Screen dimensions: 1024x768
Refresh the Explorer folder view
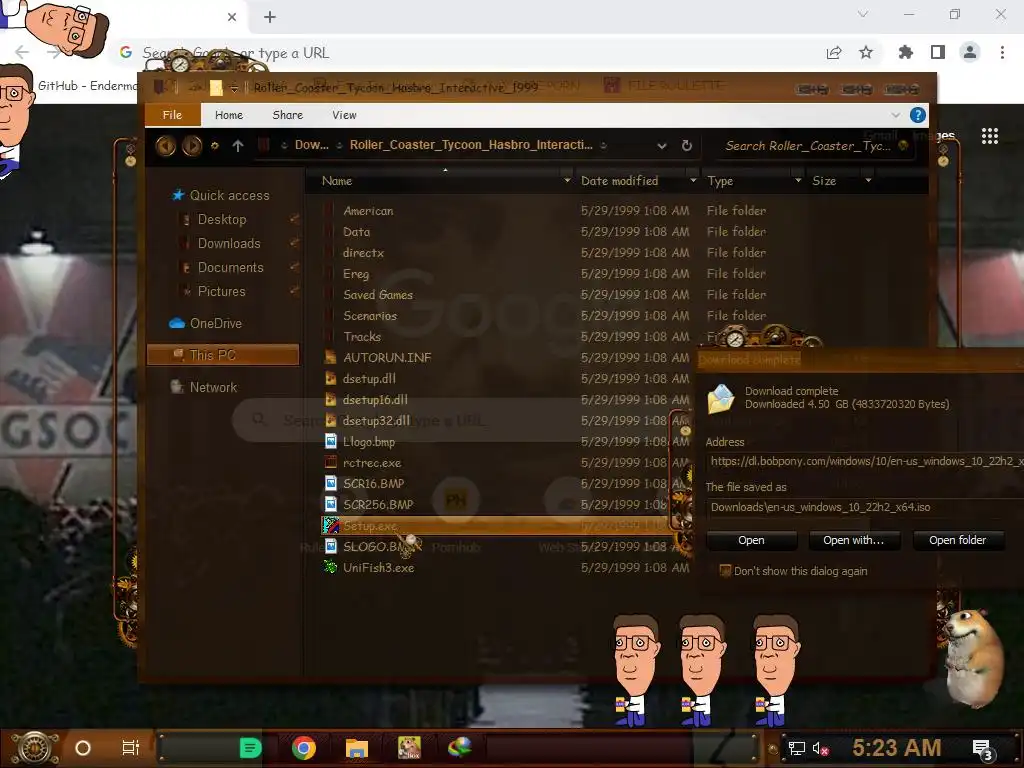click(686, 146)
